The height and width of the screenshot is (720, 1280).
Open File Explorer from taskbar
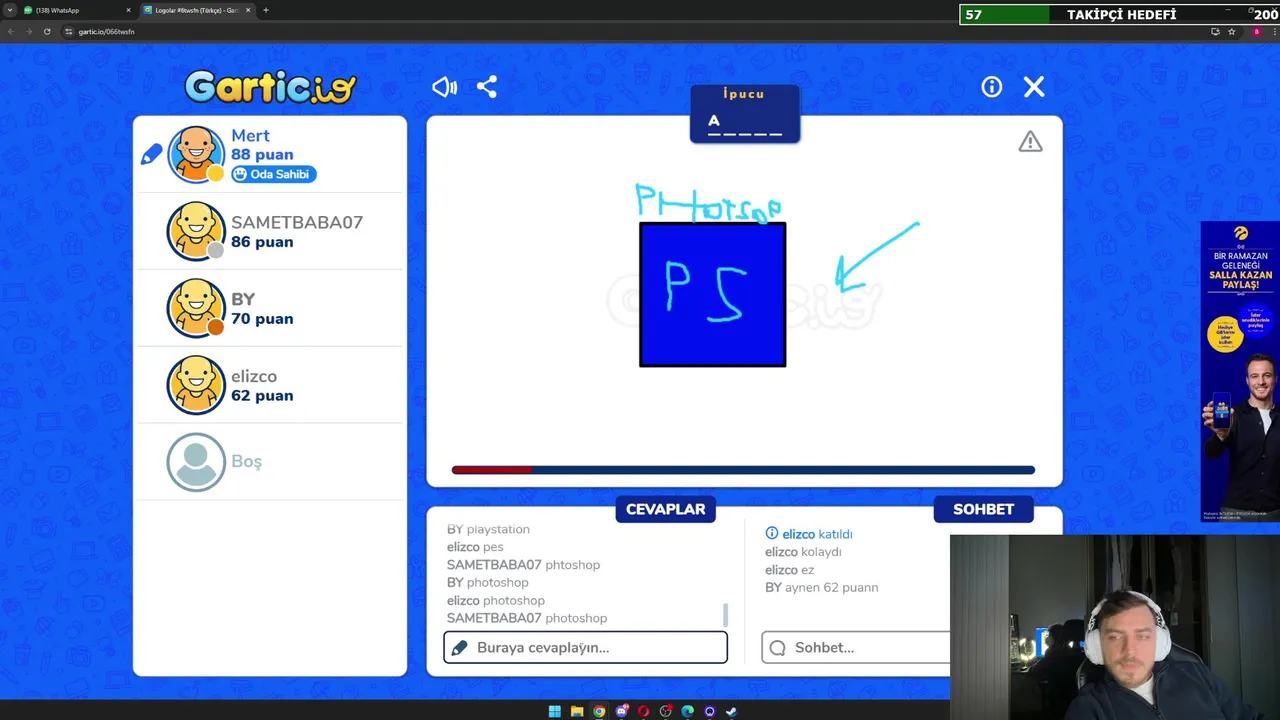pos(577,711)
